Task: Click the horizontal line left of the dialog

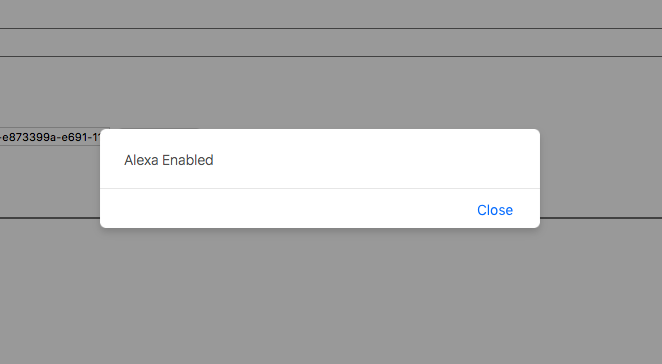Action: (x=50, y=218)
